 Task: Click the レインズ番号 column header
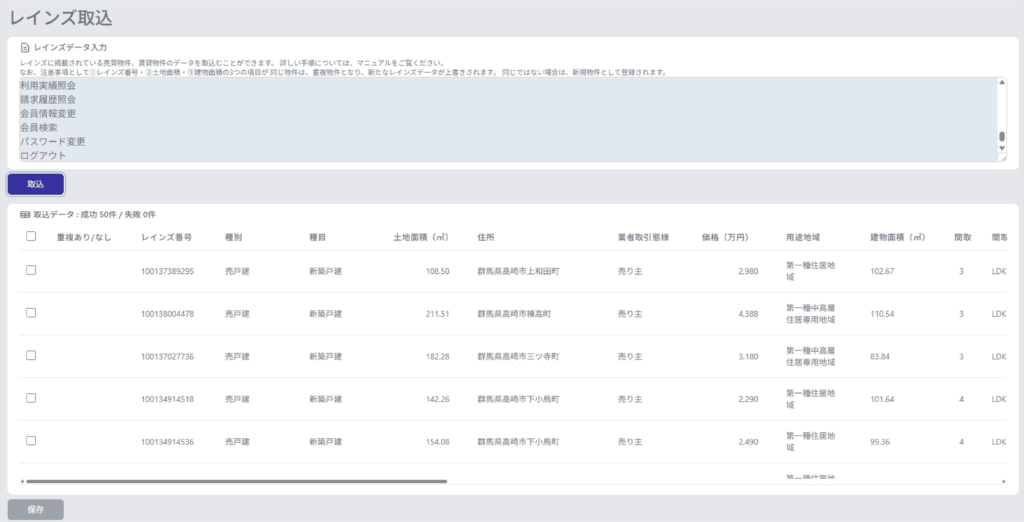click(167, 238)
